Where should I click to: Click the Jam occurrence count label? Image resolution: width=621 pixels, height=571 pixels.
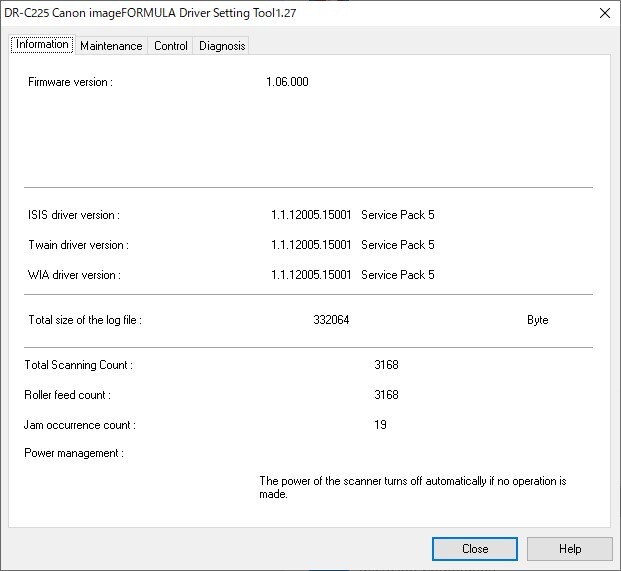coord(80,425)
